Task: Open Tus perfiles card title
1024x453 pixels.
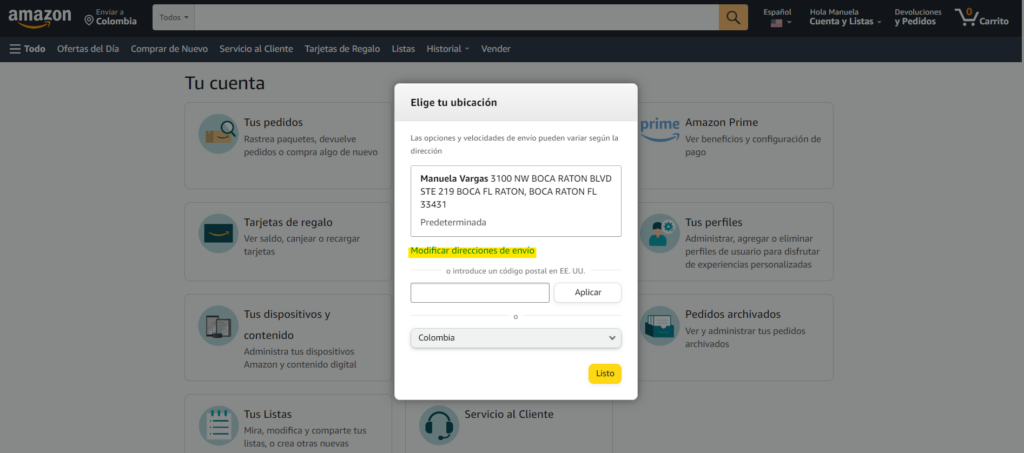Action: [713, 222]
